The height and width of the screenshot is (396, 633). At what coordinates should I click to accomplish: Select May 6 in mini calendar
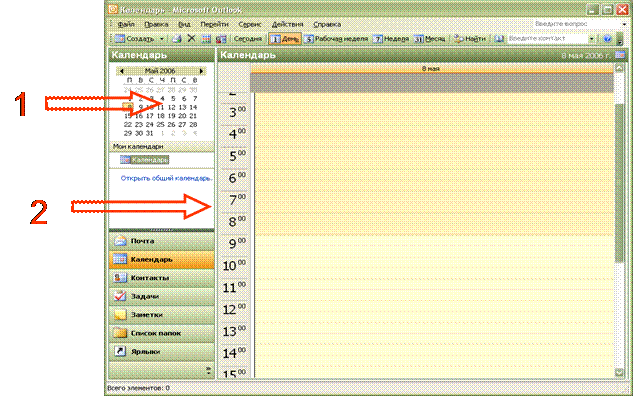coord(184,98)
